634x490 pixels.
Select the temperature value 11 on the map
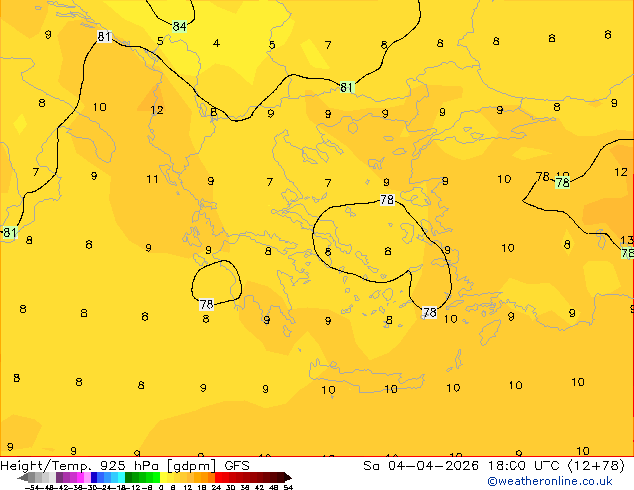click(152, 179)
